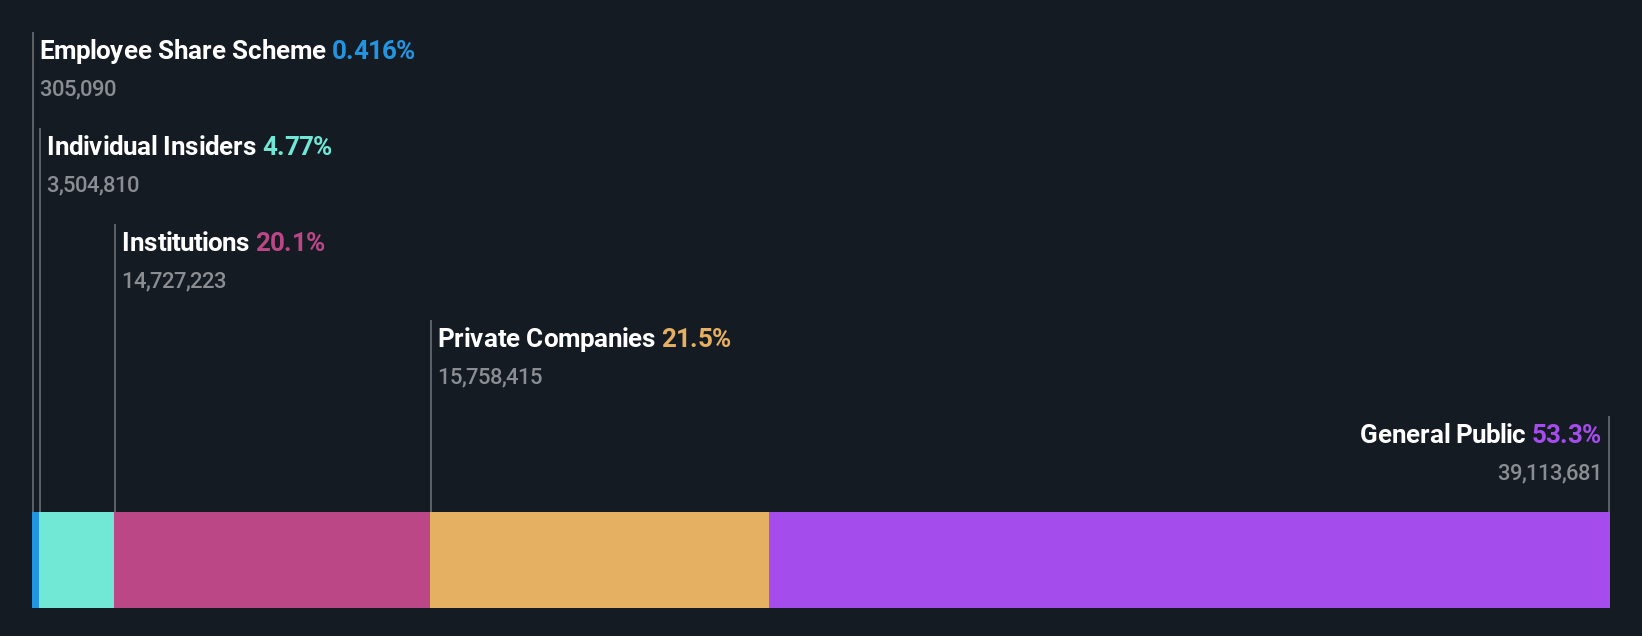Click the Employee Share Scheme label

click(183, 50)
